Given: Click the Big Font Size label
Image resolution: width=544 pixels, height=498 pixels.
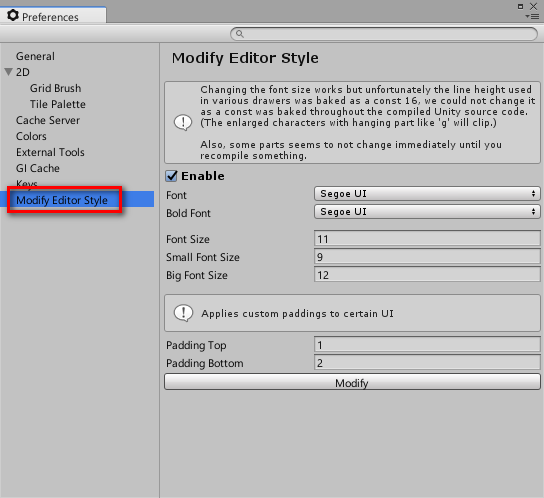Looking at the screenshot, I should pos(197,276).
